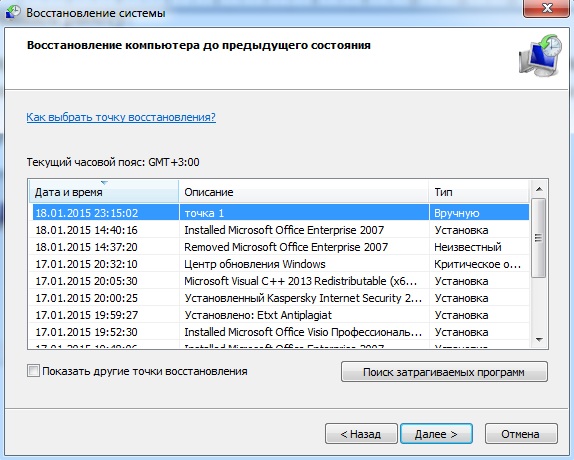Click the scrollbar down arrow
The width and height of the screenshot is (574, 460).
pyautogui.click(x=538, y=340)
